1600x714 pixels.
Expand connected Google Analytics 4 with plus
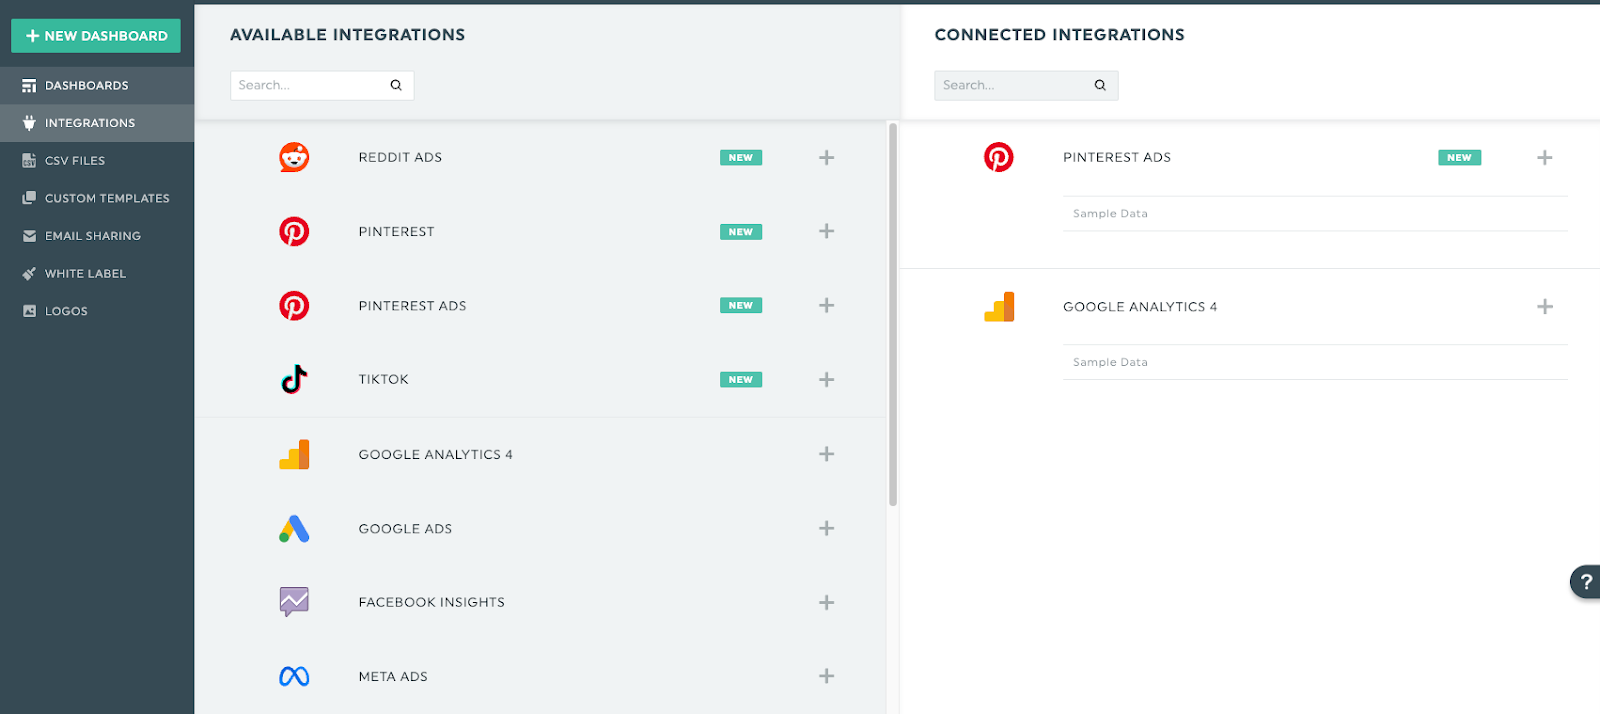coord(1544,307)
